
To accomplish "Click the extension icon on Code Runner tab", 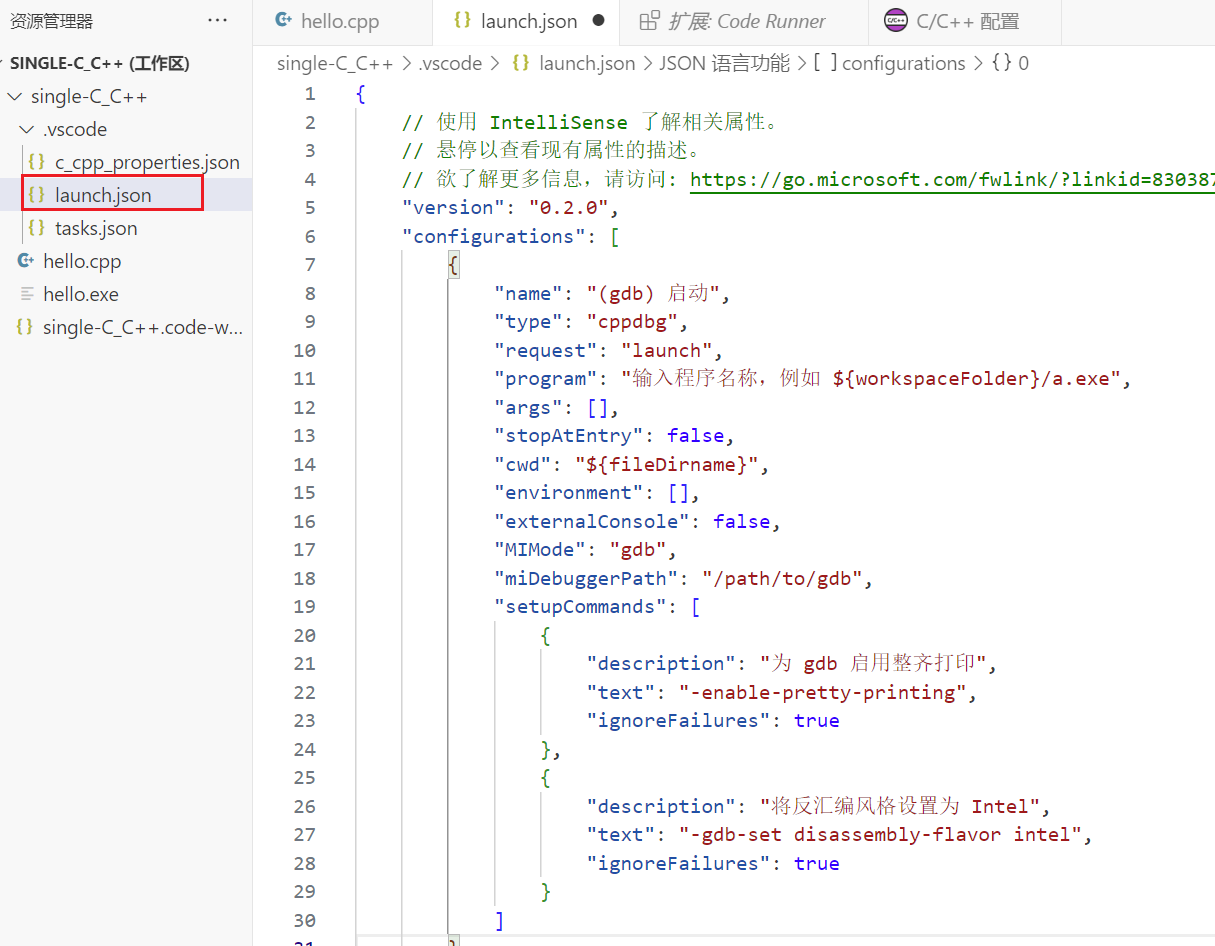I will (649, 21).
